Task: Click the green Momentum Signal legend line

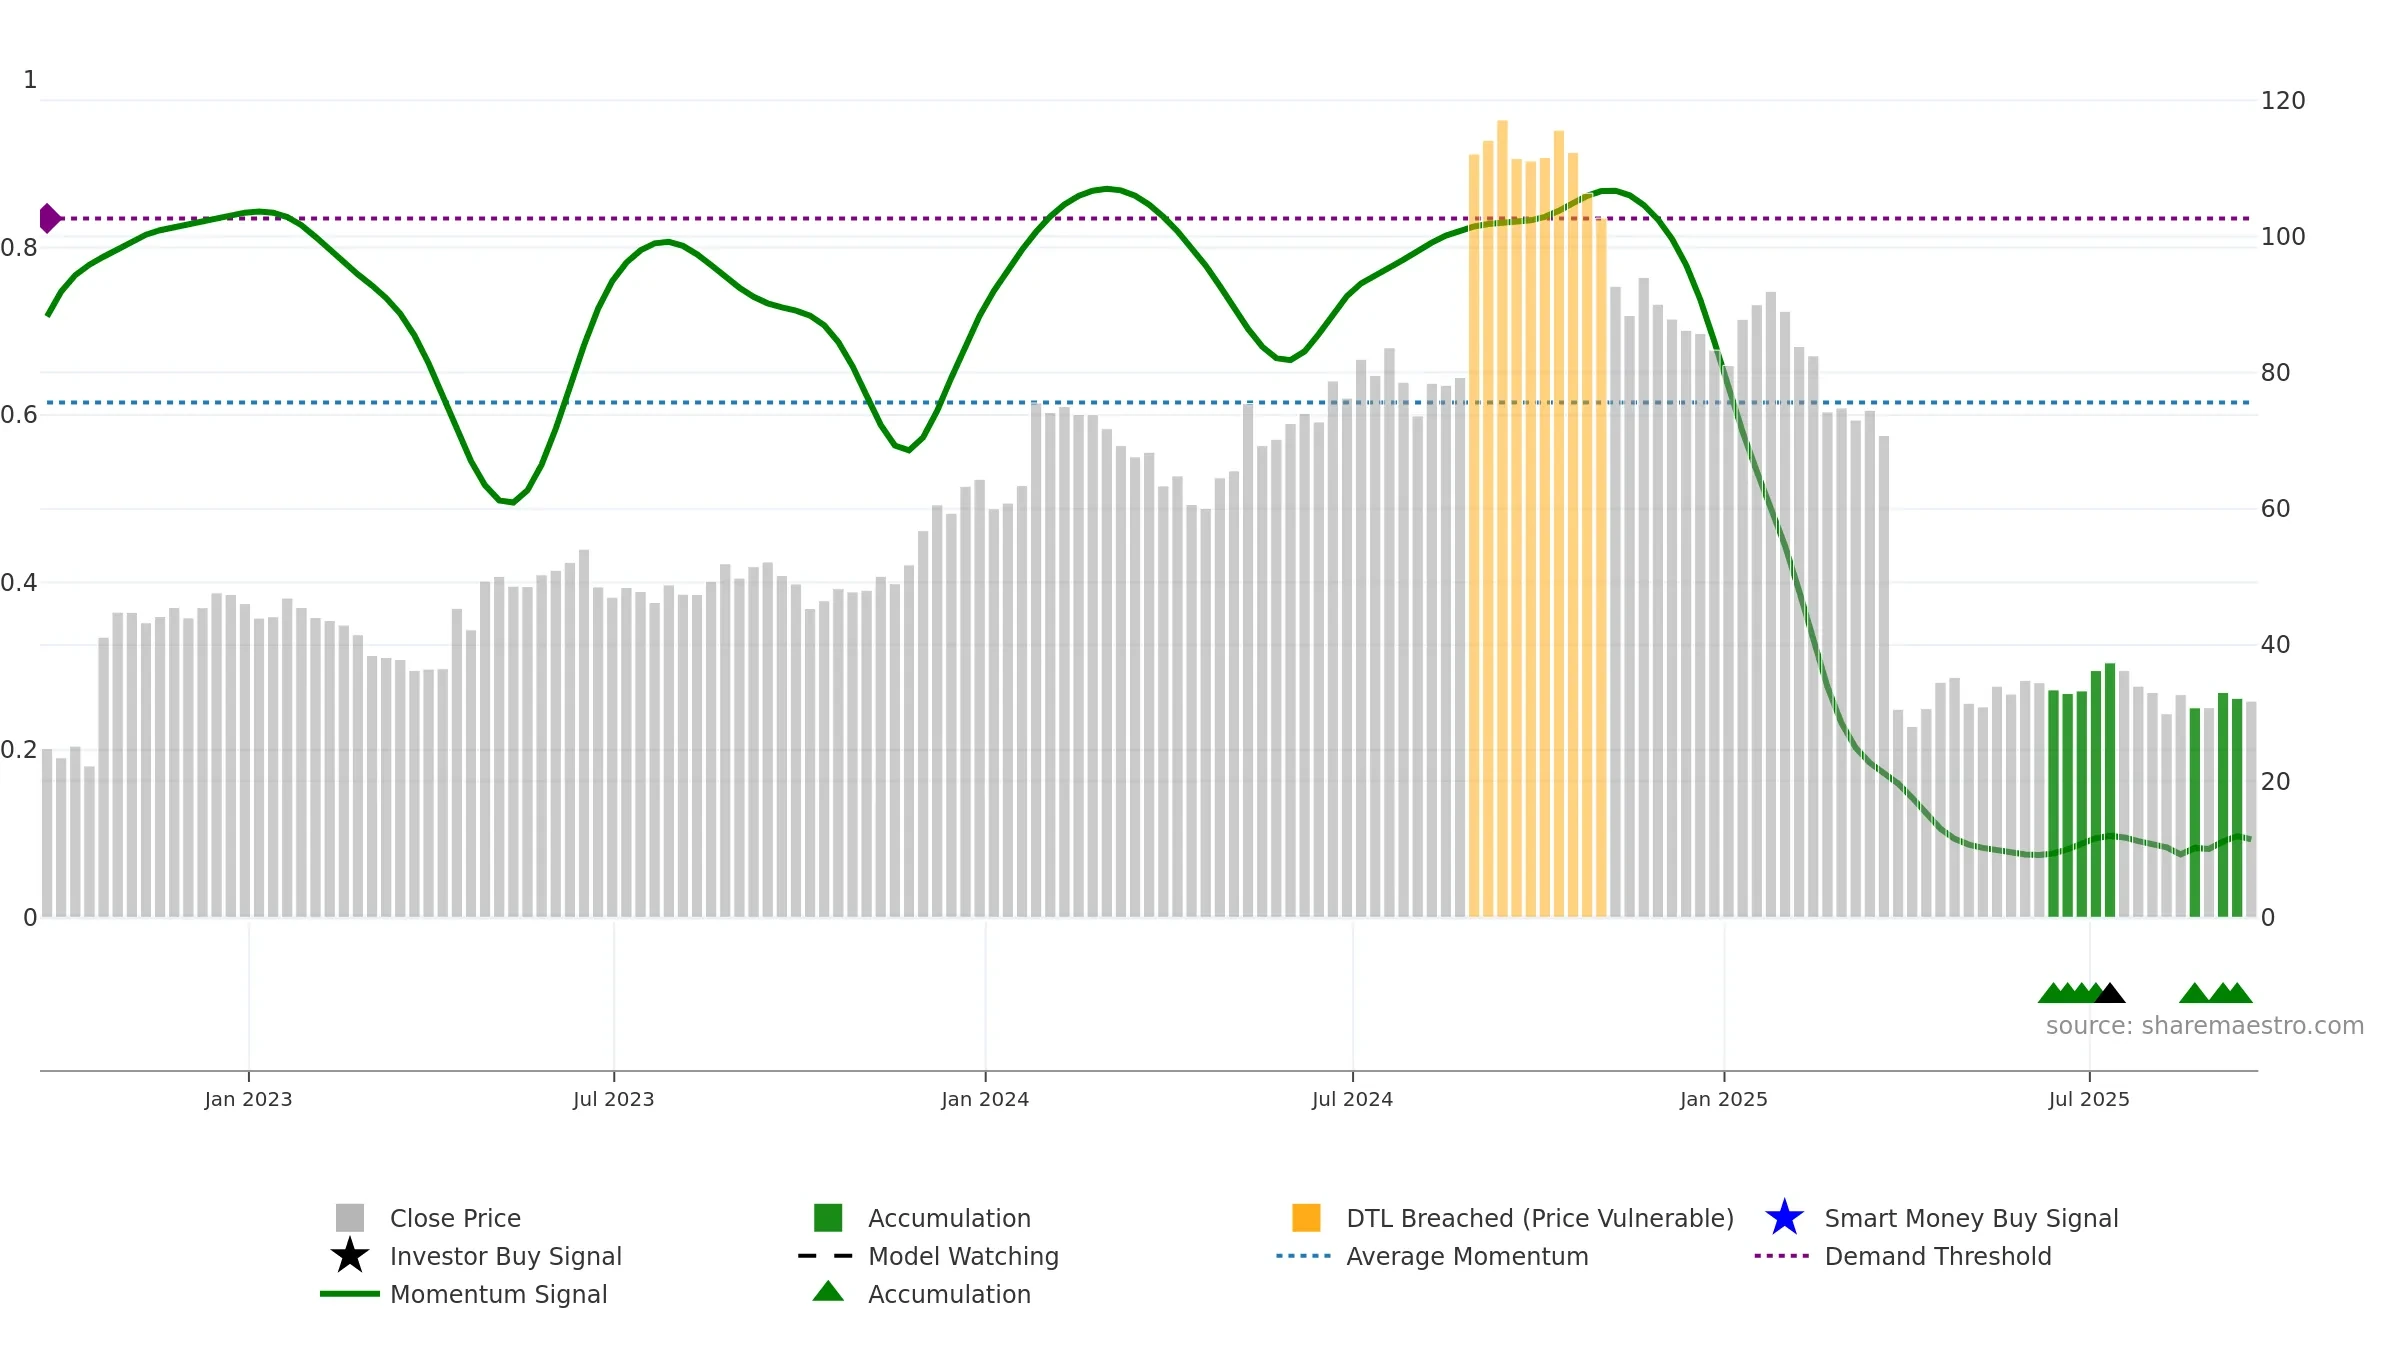Action: click(349, 1294)
